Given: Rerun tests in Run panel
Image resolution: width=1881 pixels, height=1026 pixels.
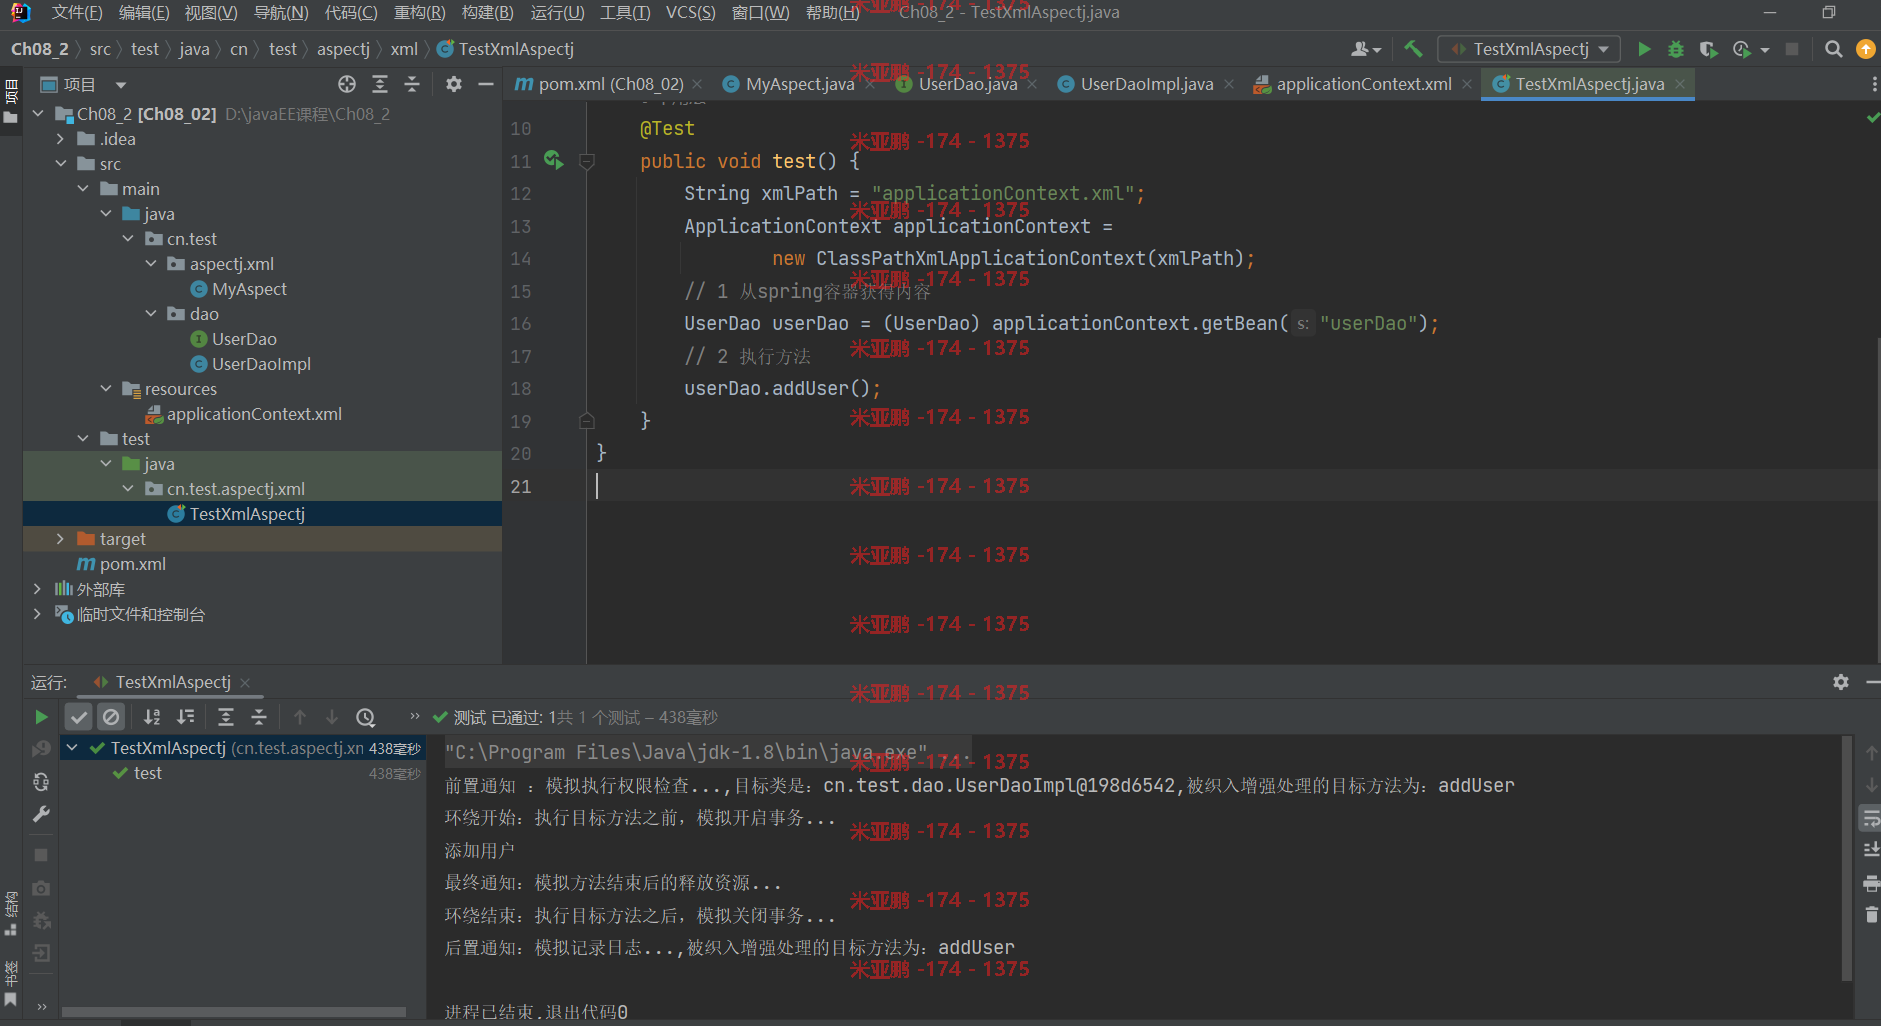Looking at the screenshot, I should tap(41, 717).
